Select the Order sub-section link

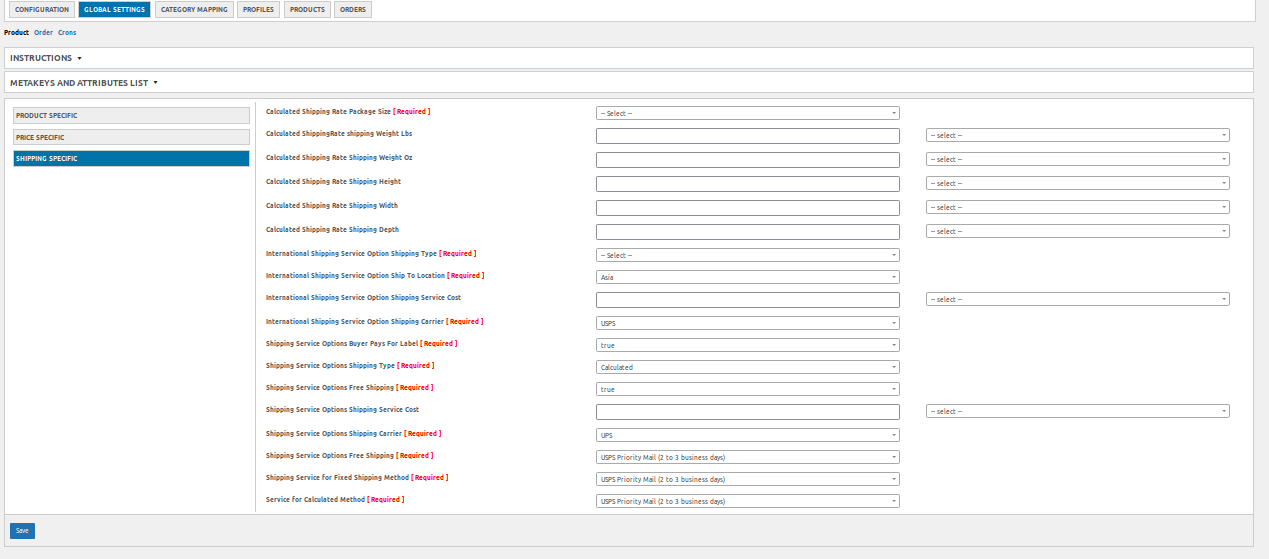[x=43, y=33]
